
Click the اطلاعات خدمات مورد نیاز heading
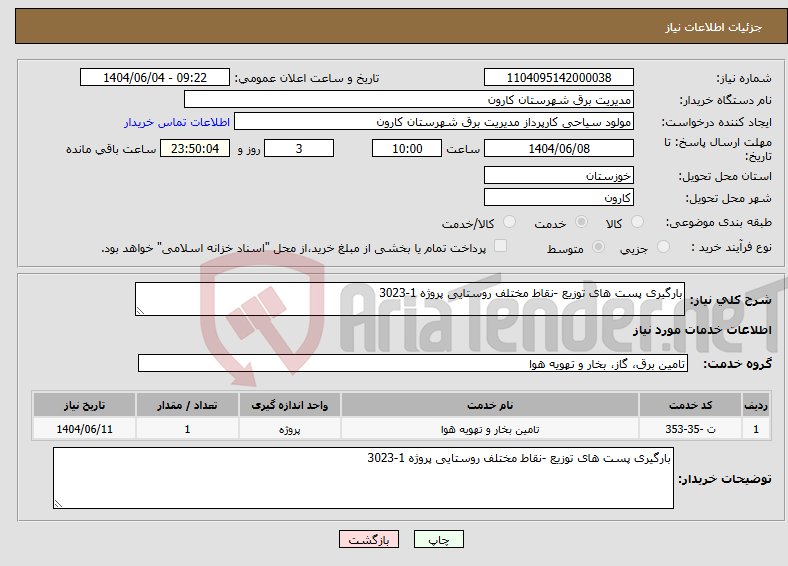pyautogui.click(x=702, y=330)
